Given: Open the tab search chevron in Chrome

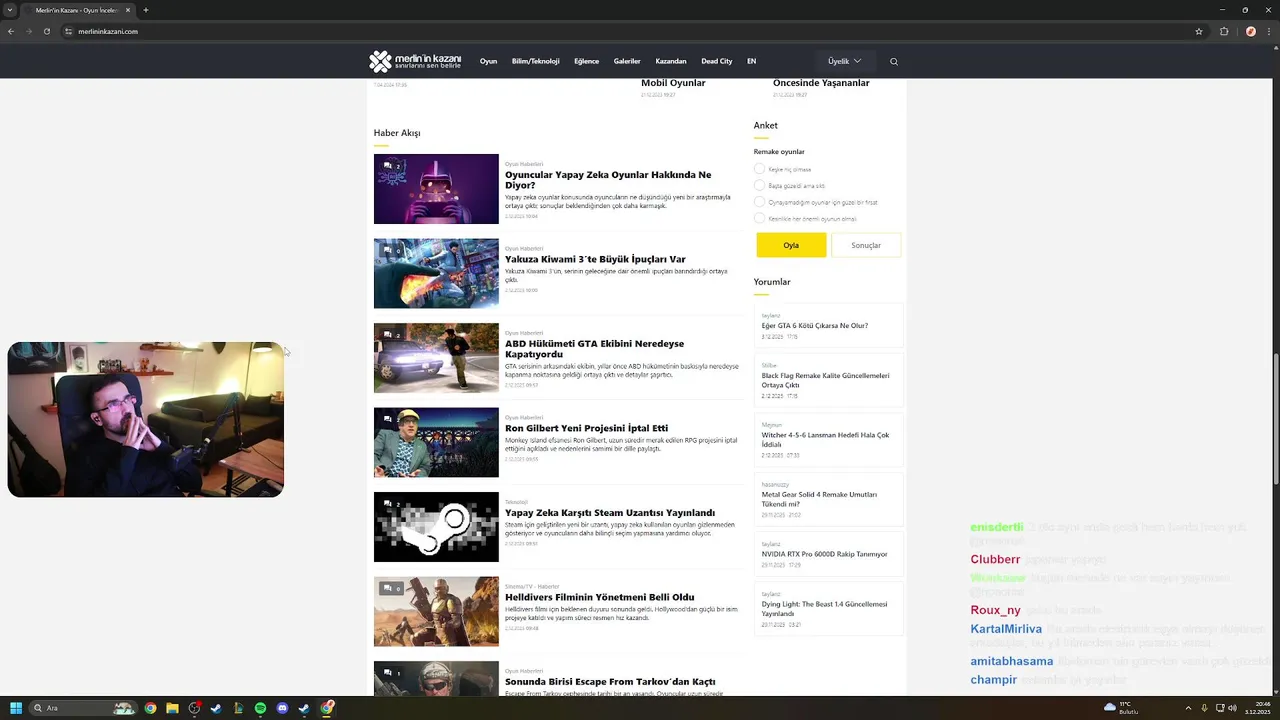Looking at the screenshot, I should 10,10.
